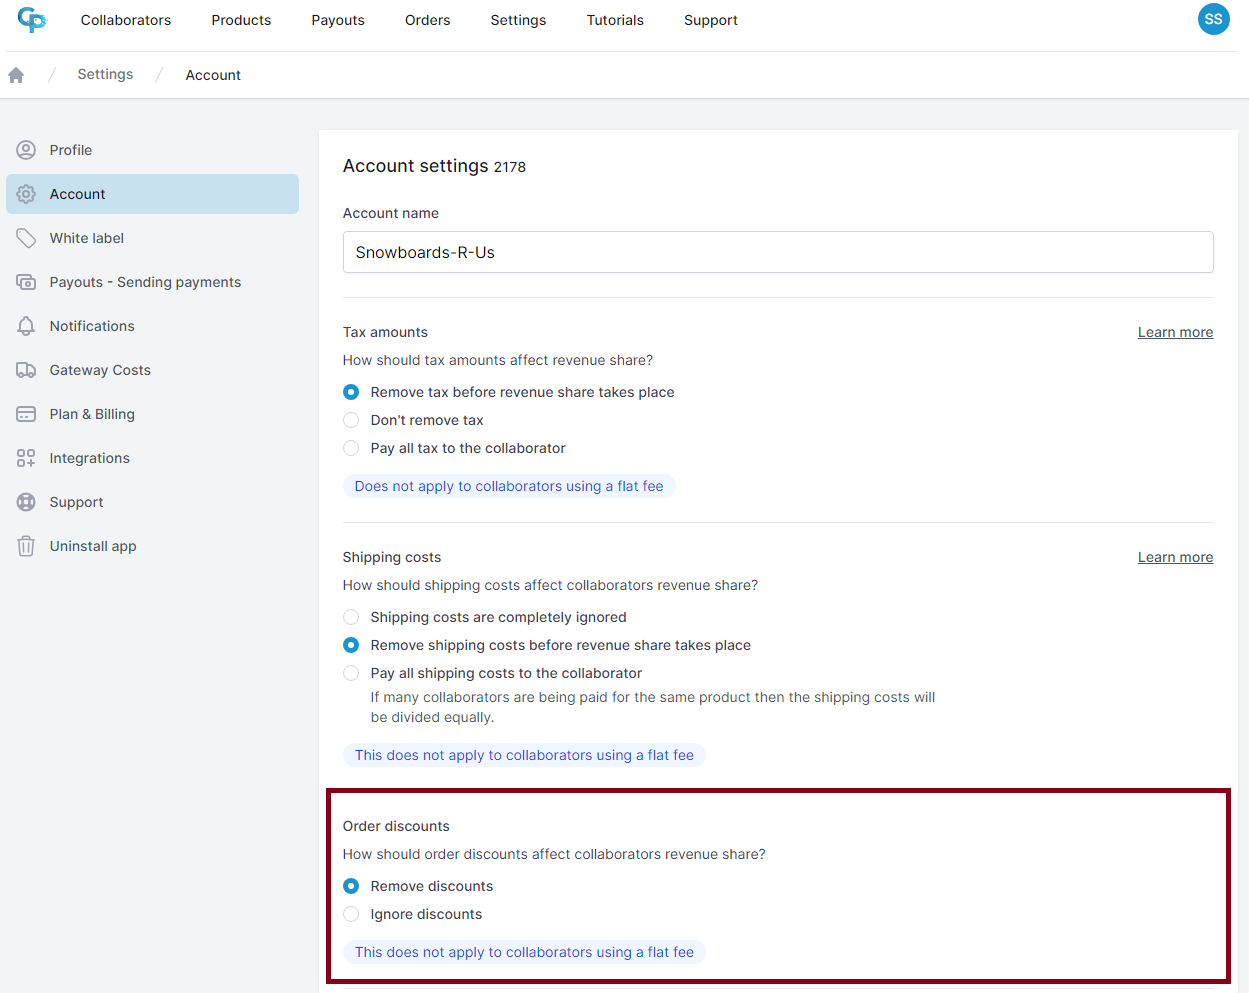Open the Products menu

(241, 20)
